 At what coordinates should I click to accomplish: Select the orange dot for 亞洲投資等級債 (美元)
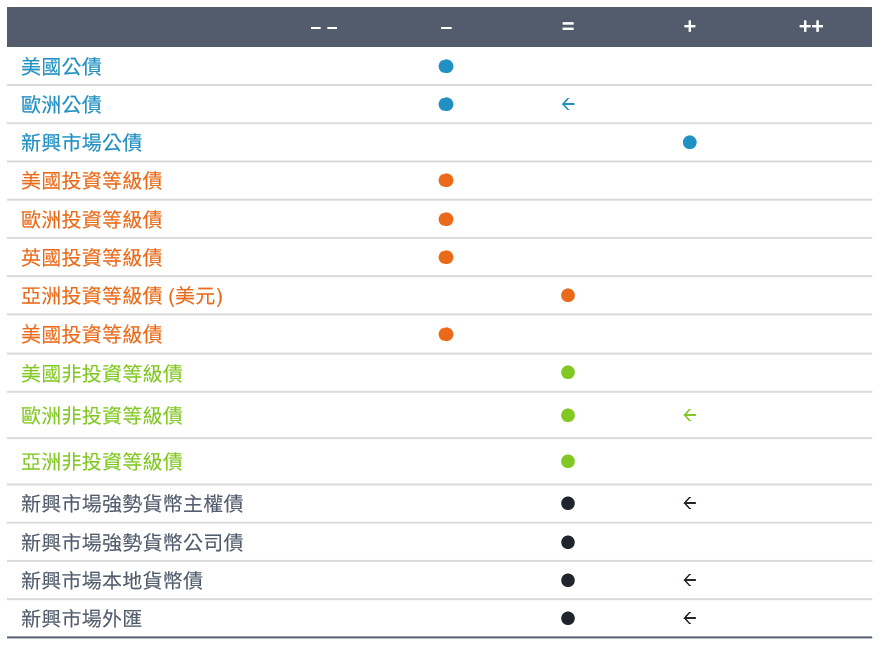click(x=568, y=295)
